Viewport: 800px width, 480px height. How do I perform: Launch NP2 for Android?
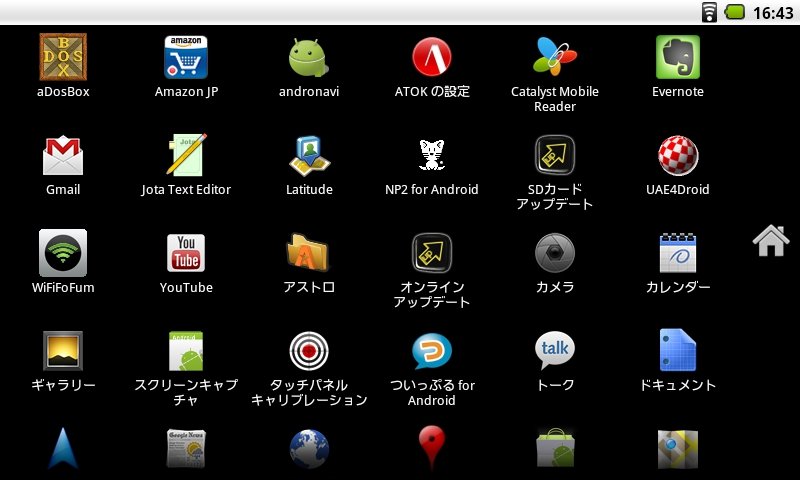point(432,155)
